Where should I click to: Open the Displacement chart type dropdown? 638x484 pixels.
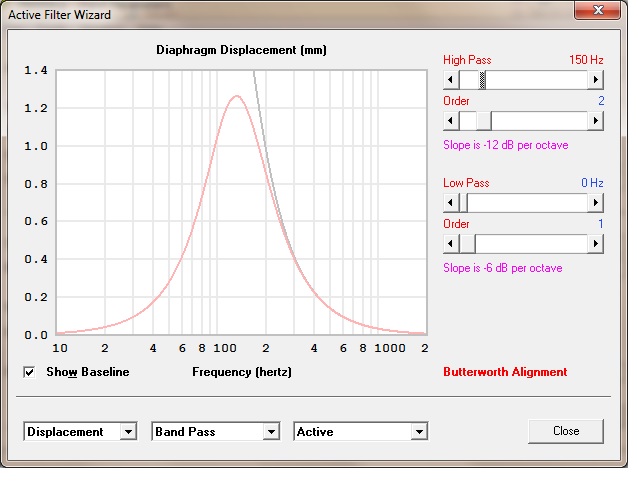click(x=128, y=432)
